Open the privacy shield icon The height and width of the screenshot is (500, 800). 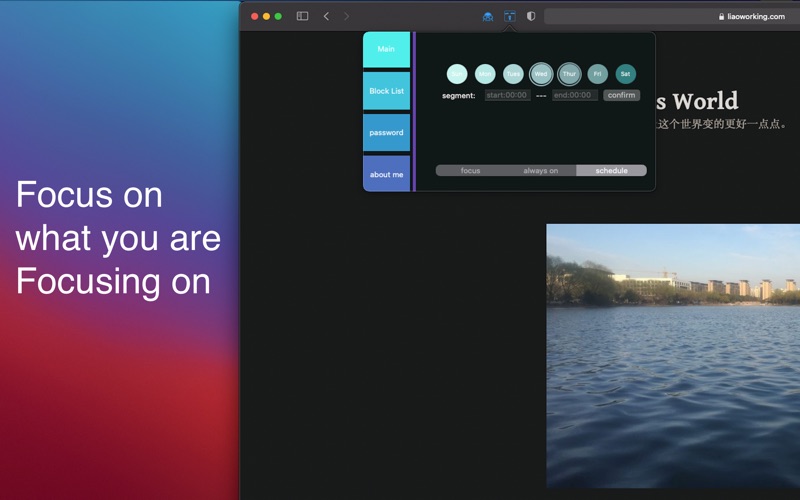tap(531, 16)
